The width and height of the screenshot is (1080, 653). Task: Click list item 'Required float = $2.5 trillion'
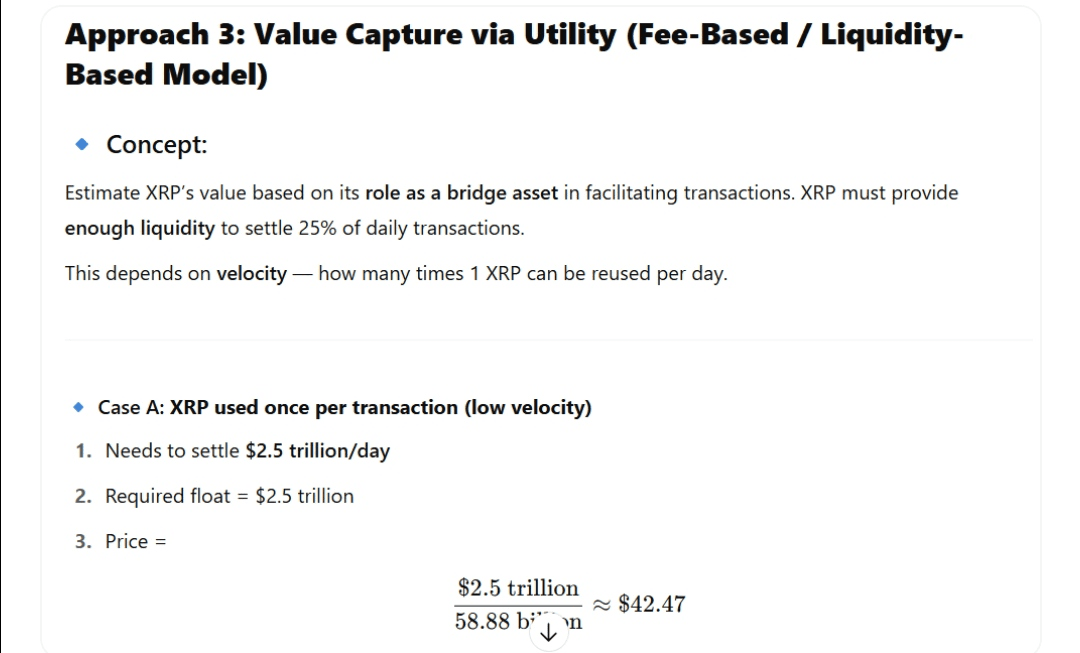[x=229, y=496]
